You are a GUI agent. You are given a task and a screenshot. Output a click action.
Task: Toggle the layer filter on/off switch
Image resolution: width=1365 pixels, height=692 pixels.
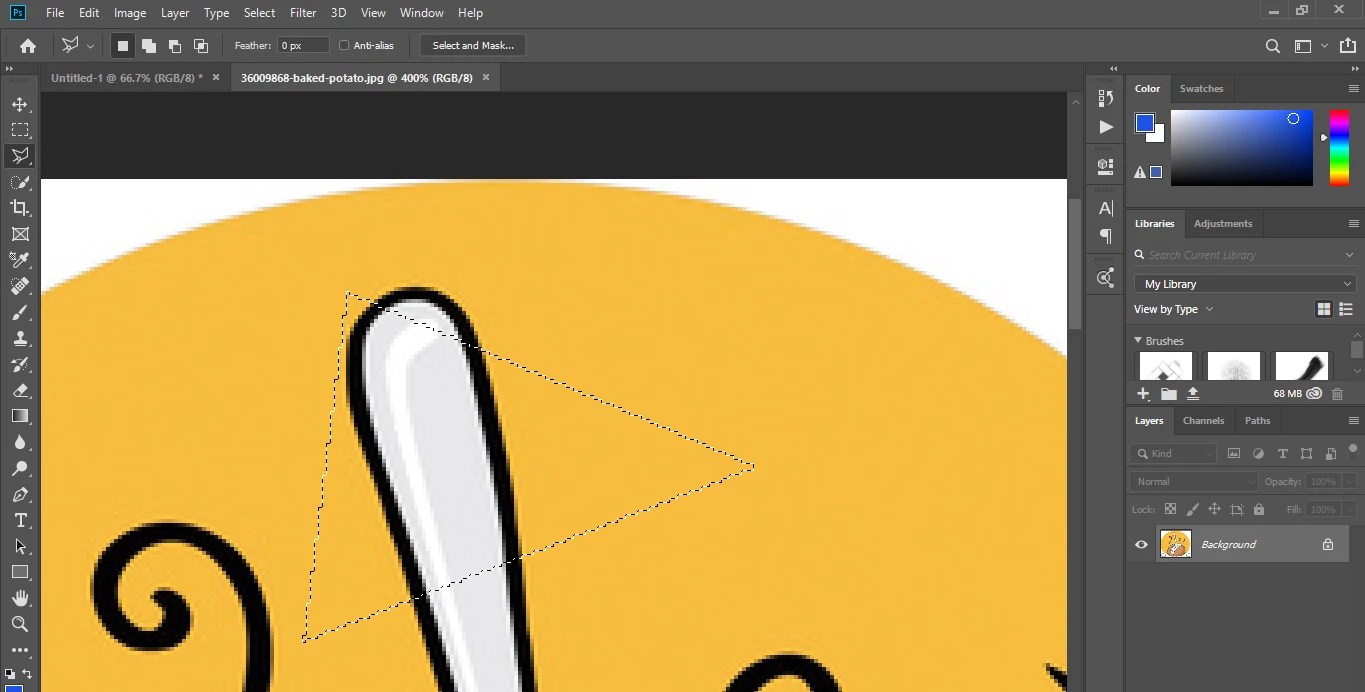(1353, 449)
